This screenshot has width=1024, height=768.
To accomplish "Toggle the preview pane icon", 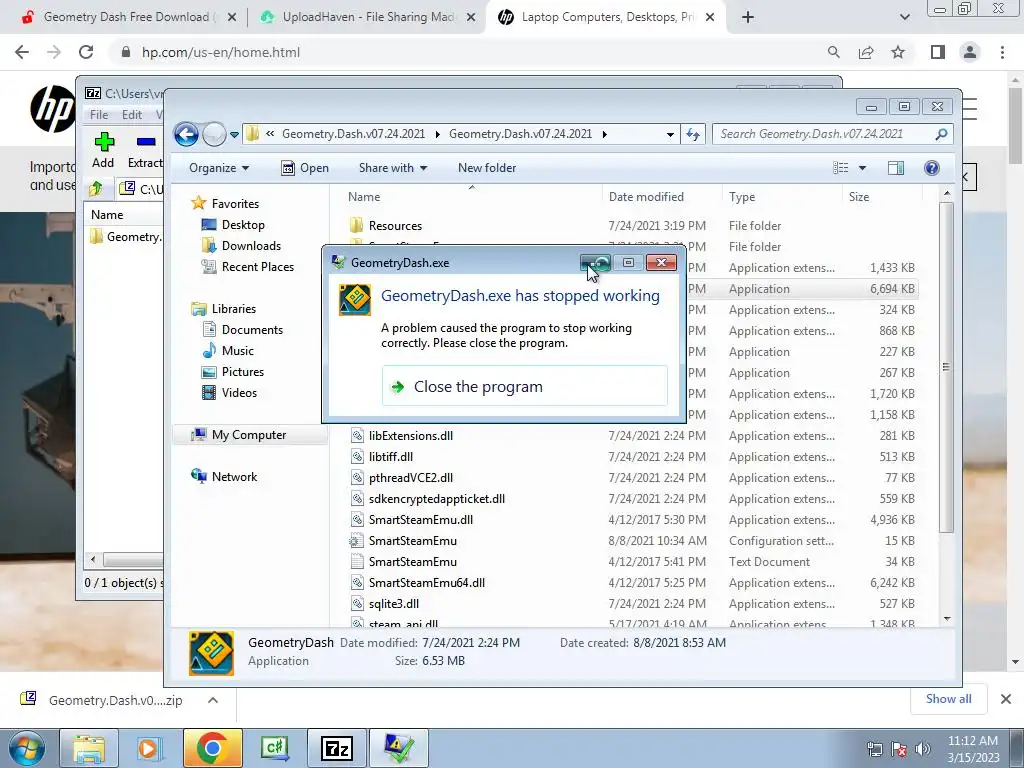I will (x=896, y=168).
